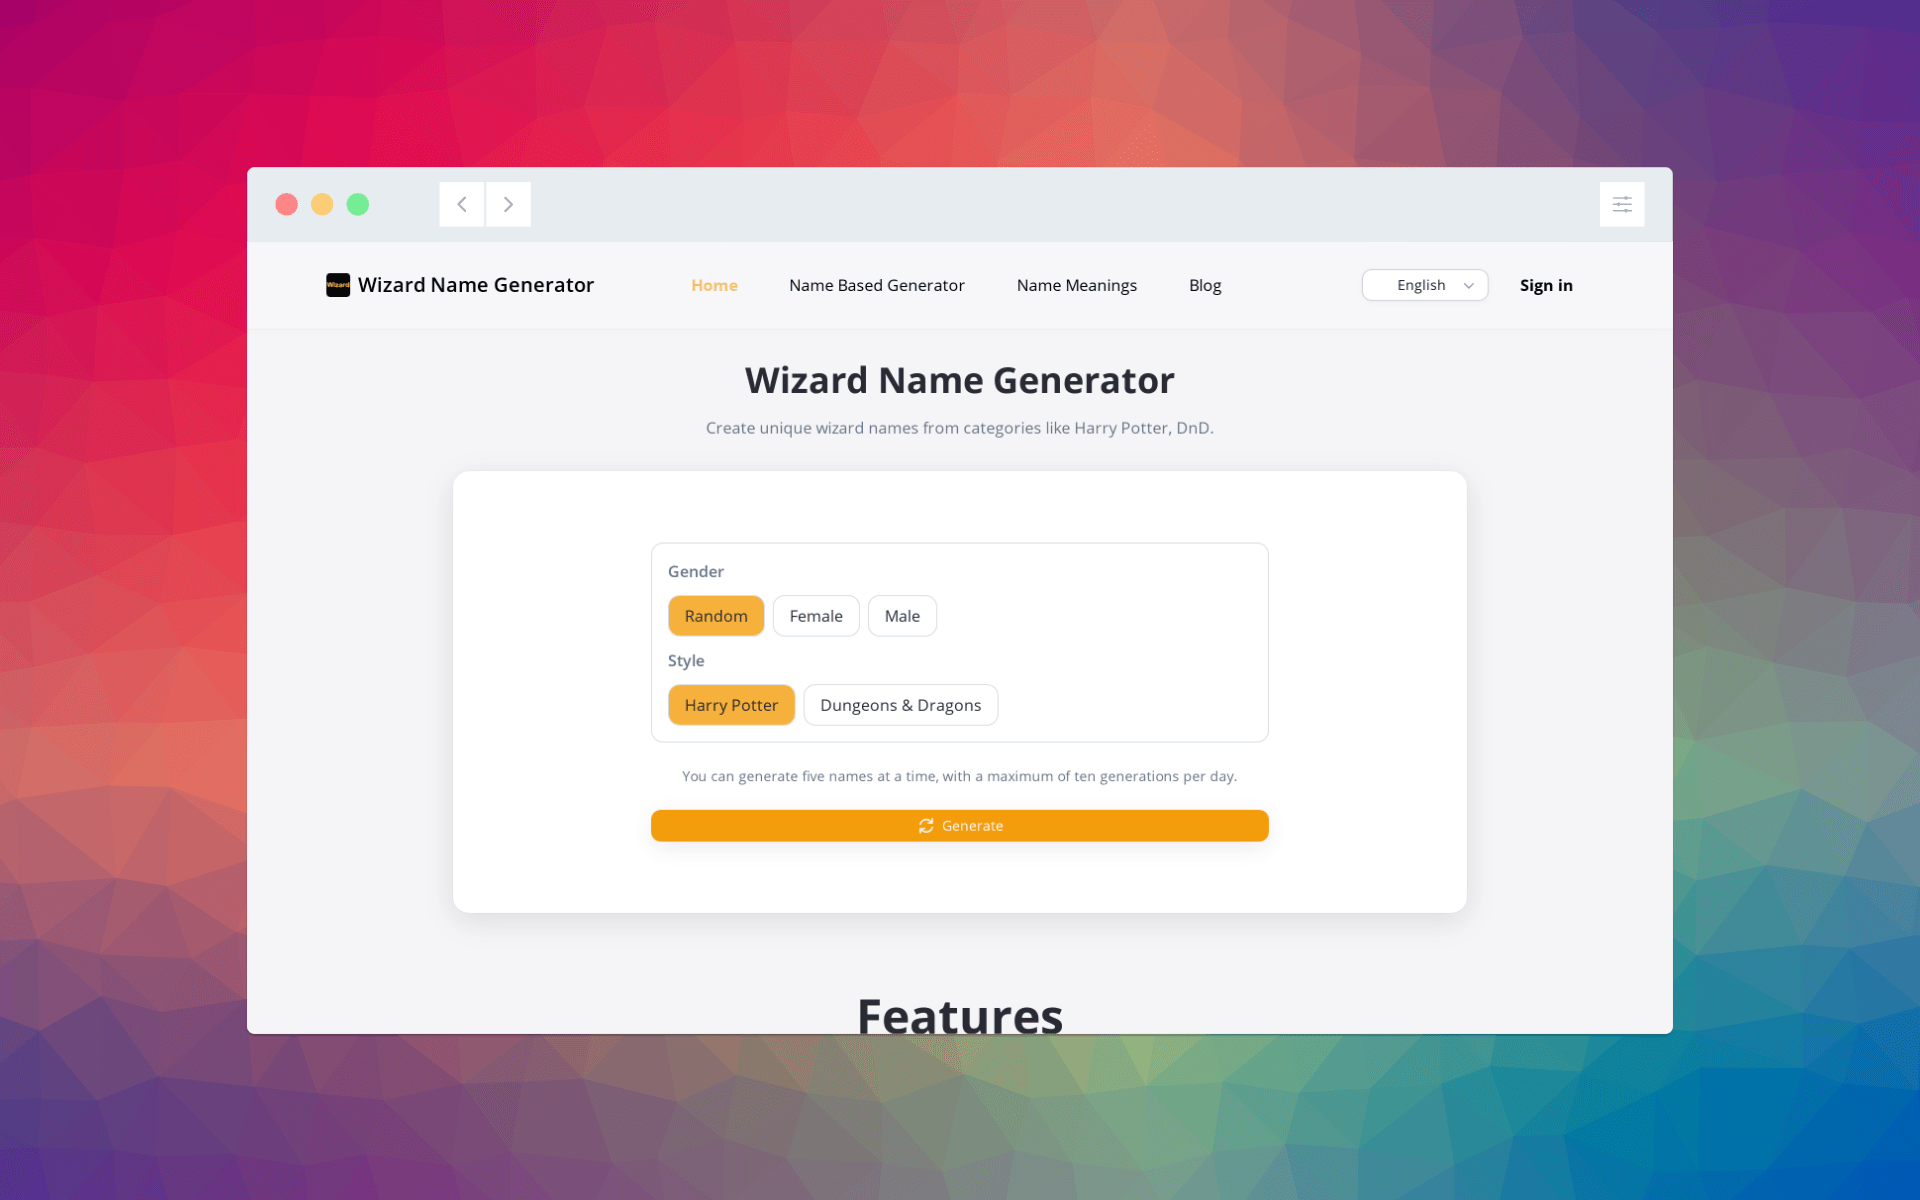
Task: Click the Sign in link
Action: pos(1545,285)
